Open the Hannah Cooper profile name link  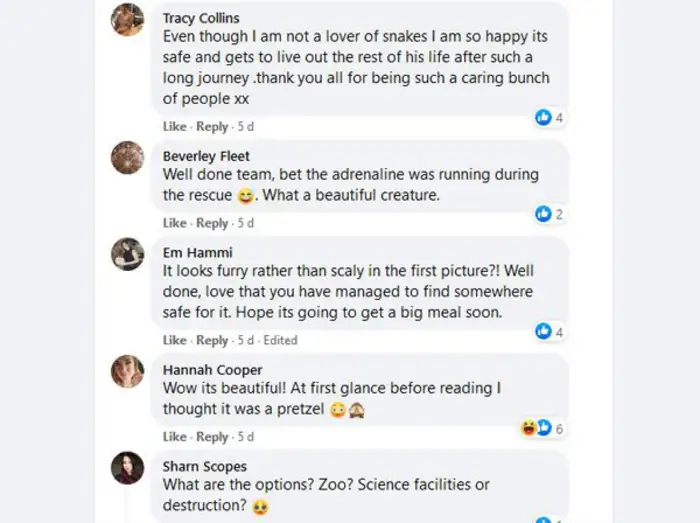(x=212, y=370)
